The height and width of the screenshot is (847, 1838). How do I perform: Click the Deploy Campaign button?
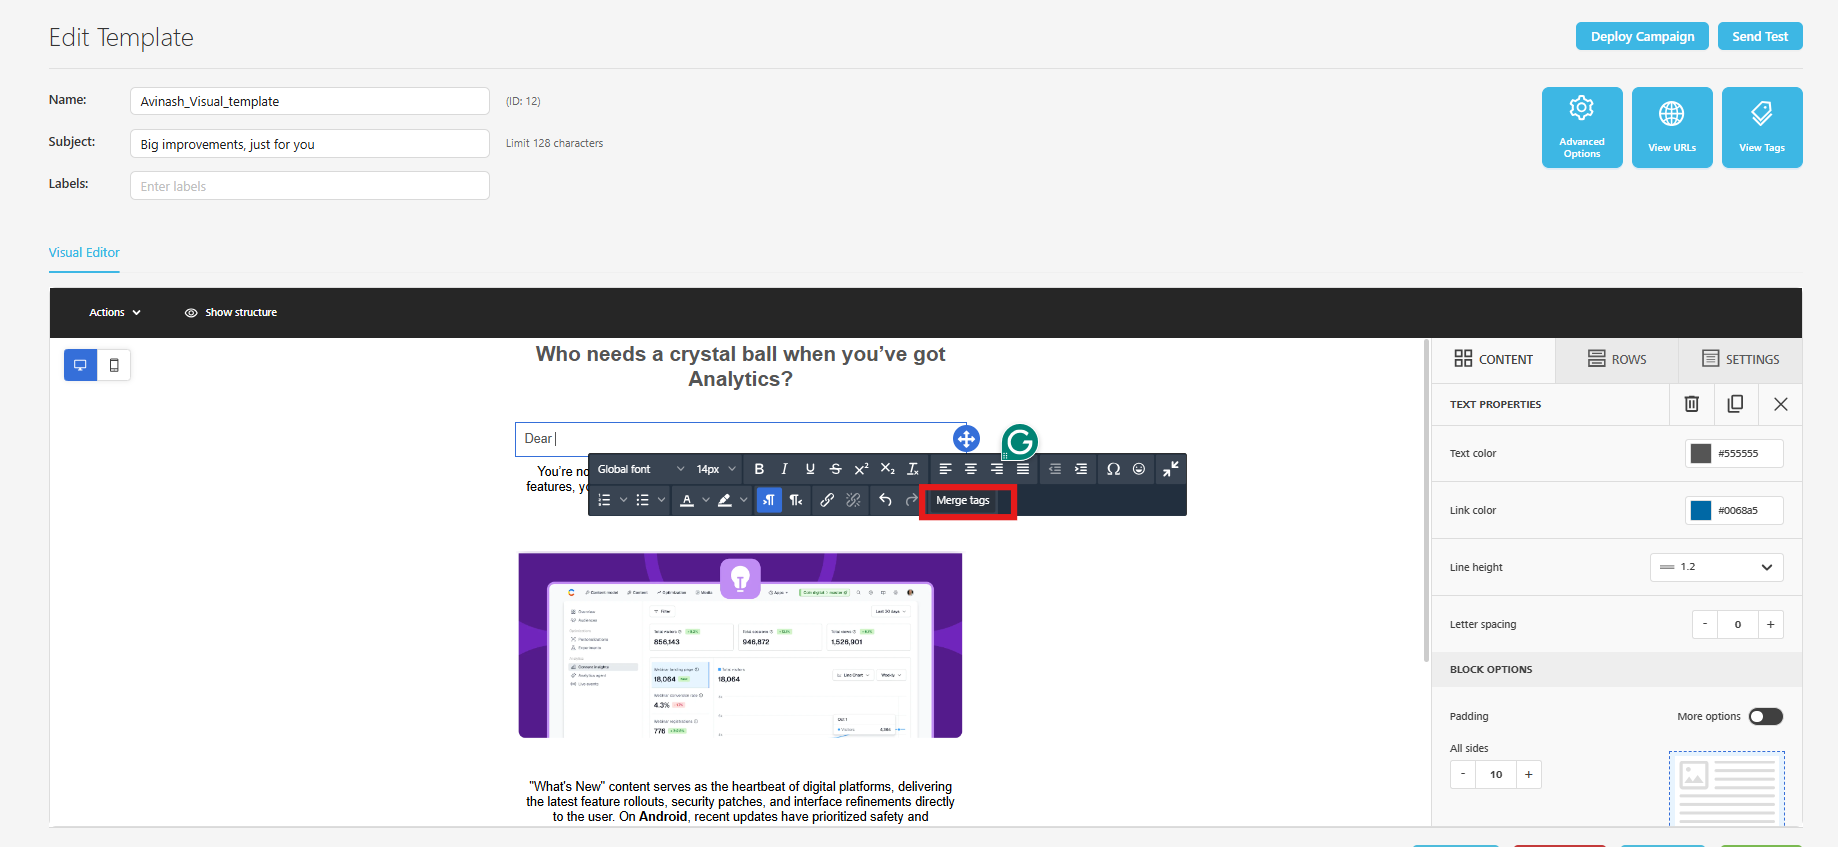pos(1642,36)
